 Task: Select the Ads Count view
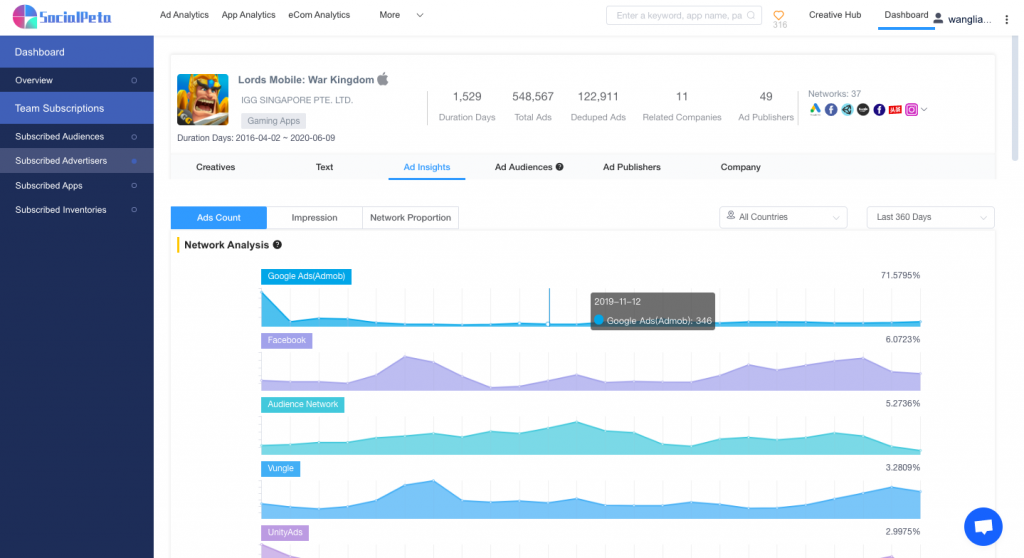(x=219, y=218)
